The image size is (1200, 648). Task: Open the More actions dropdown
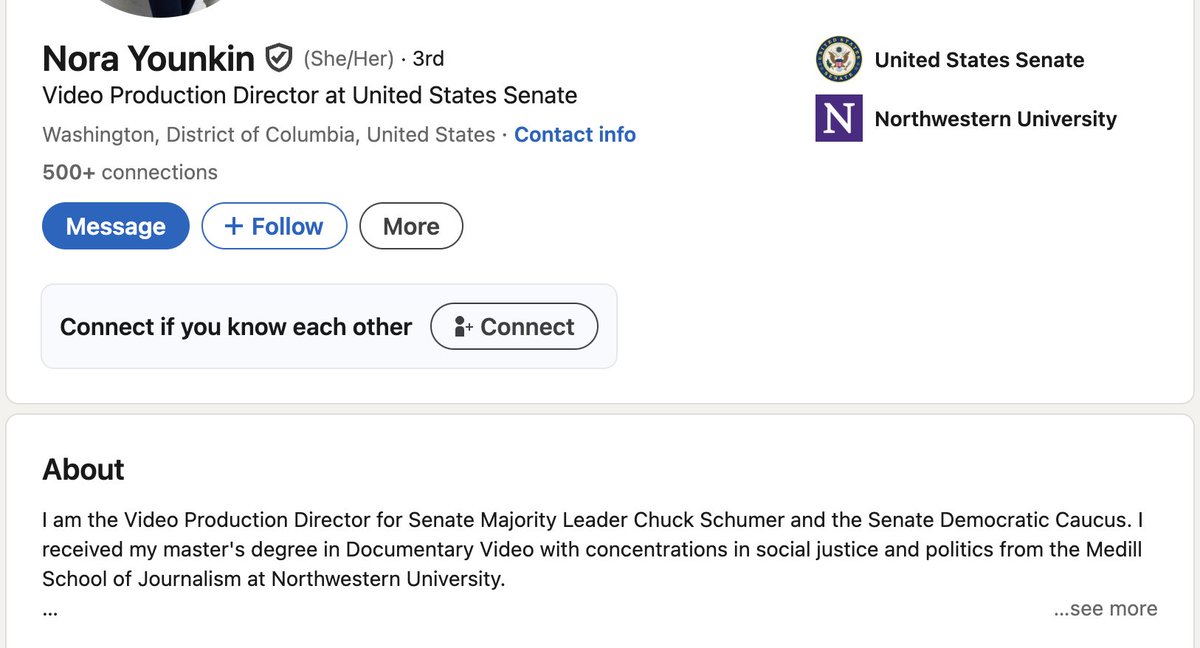[411, 226]
